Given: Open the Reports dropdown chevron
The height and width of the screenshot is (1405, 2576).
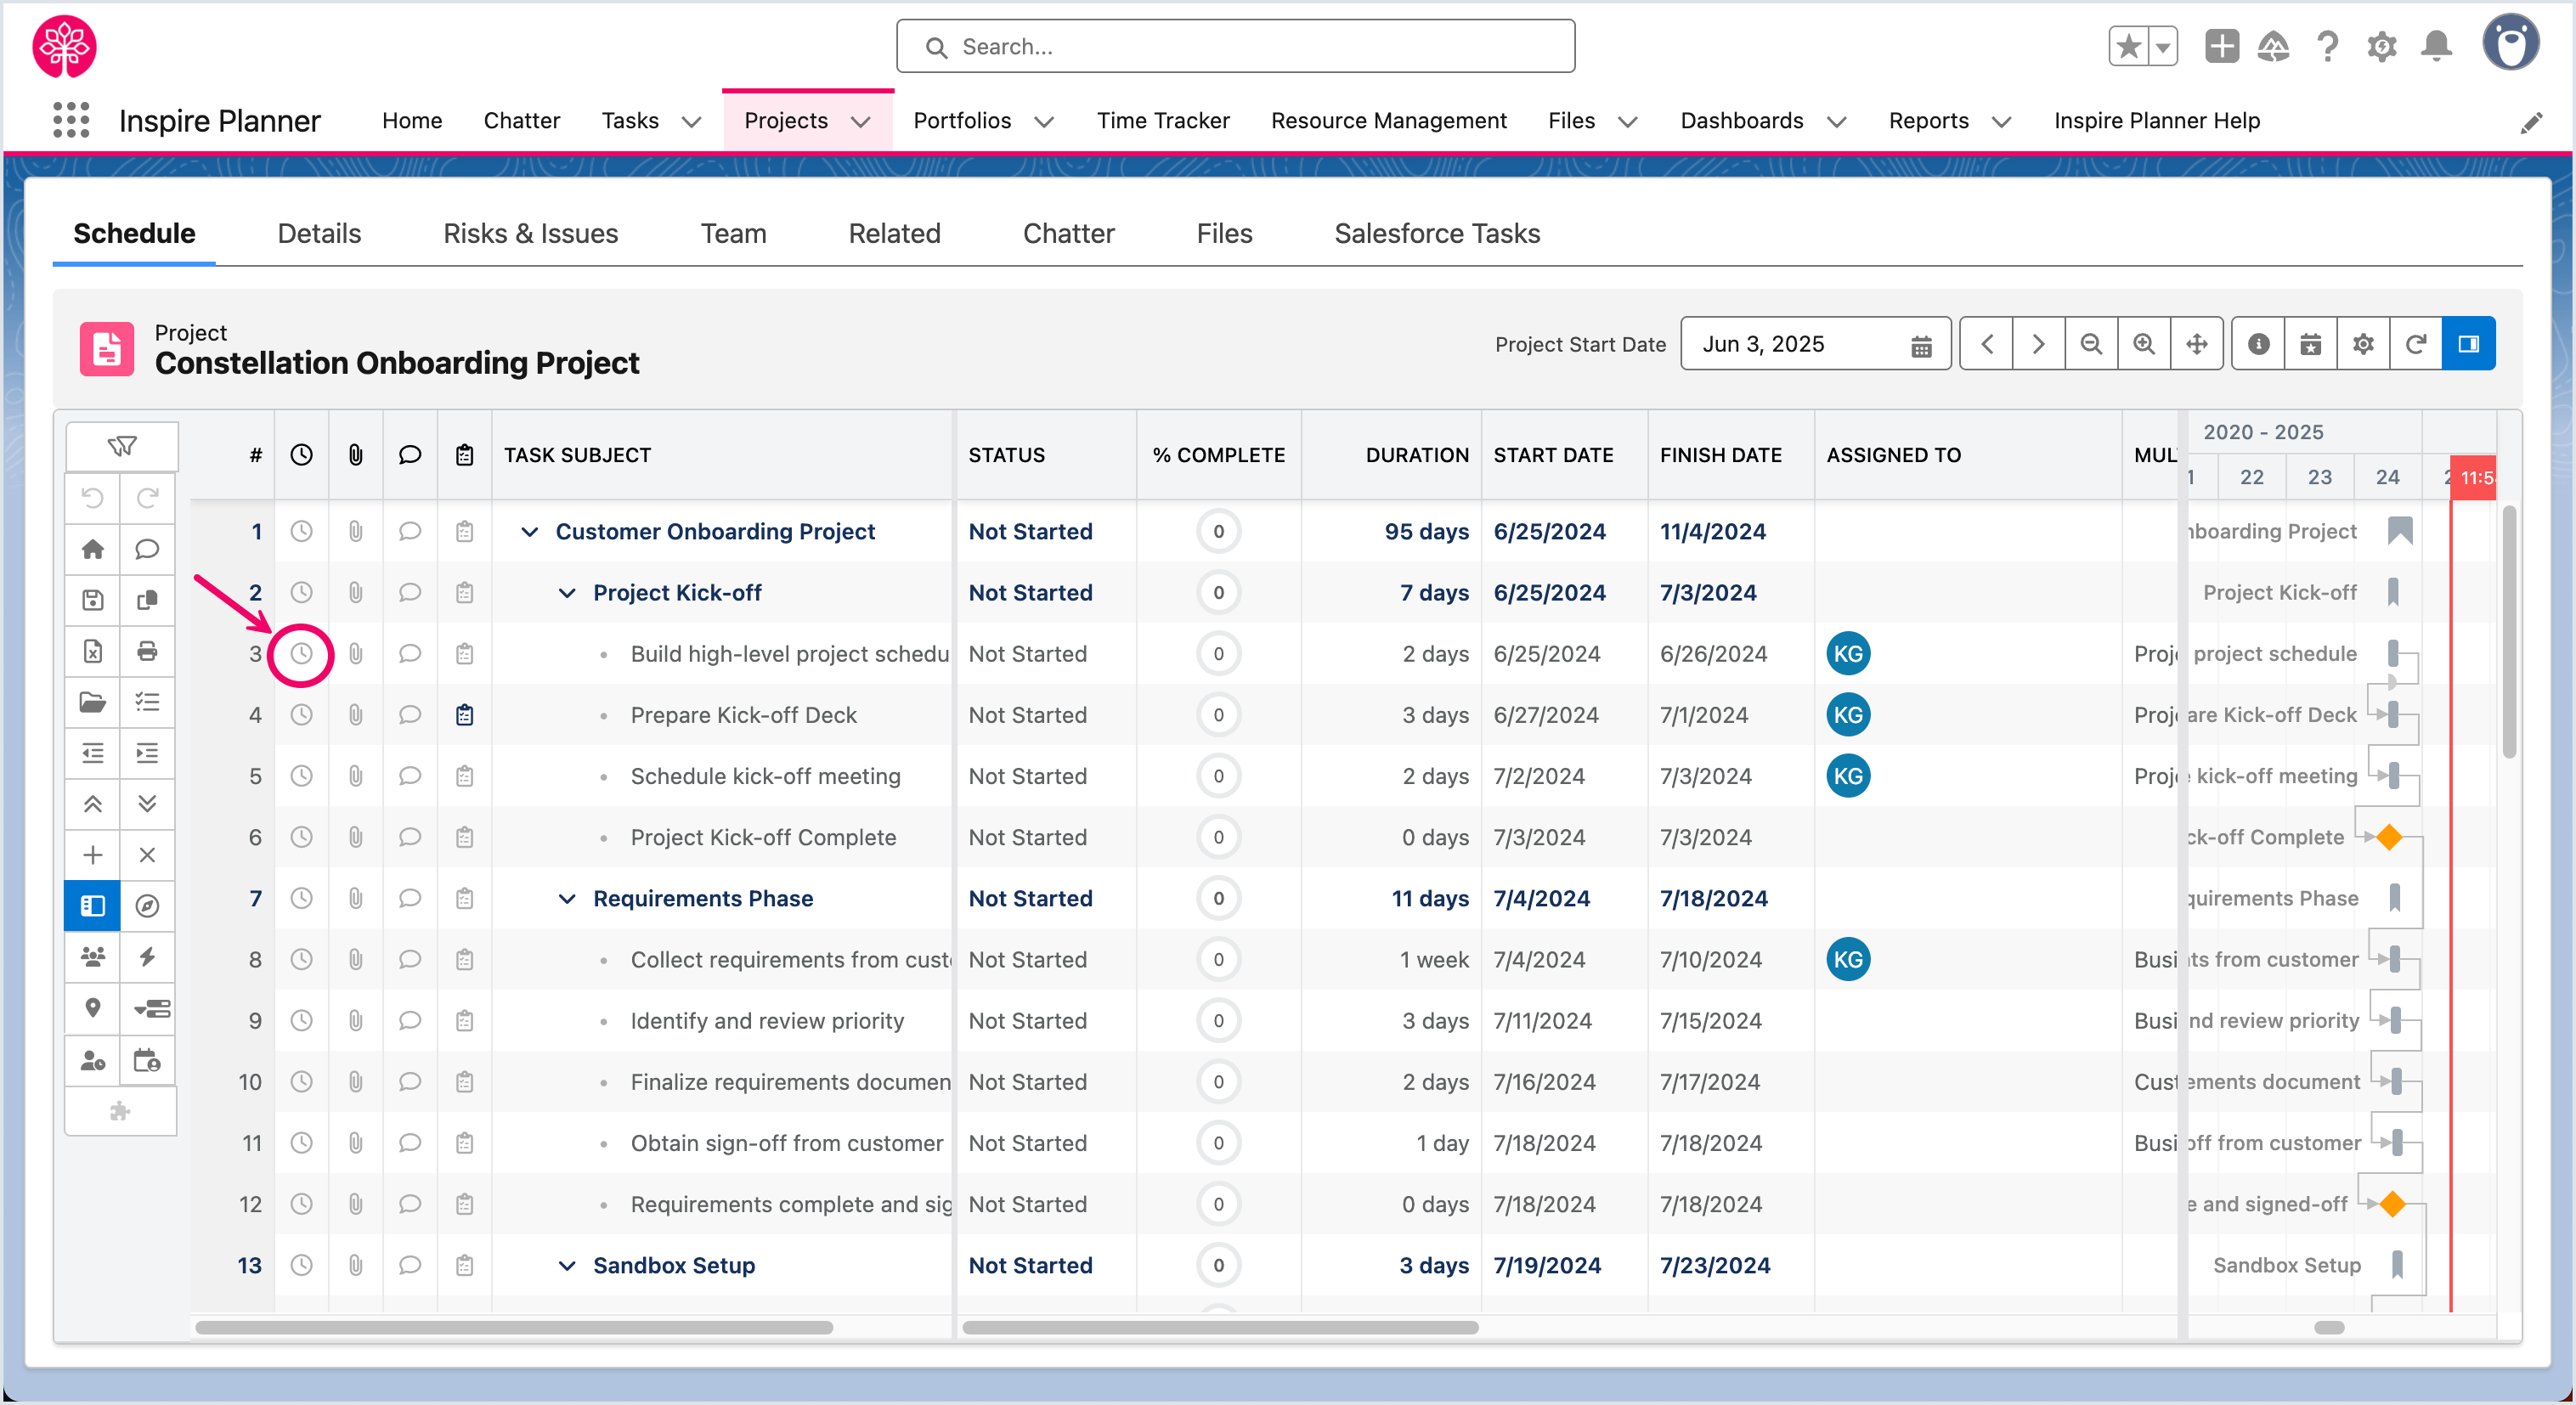Looking at the screenshot, I should (x=2001, y=121).
